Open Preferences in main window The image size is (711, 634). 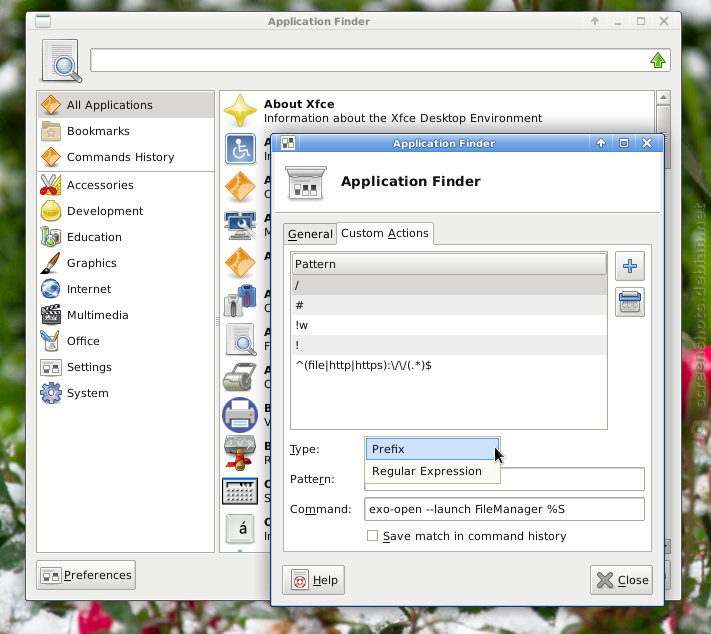pos(86,575)
